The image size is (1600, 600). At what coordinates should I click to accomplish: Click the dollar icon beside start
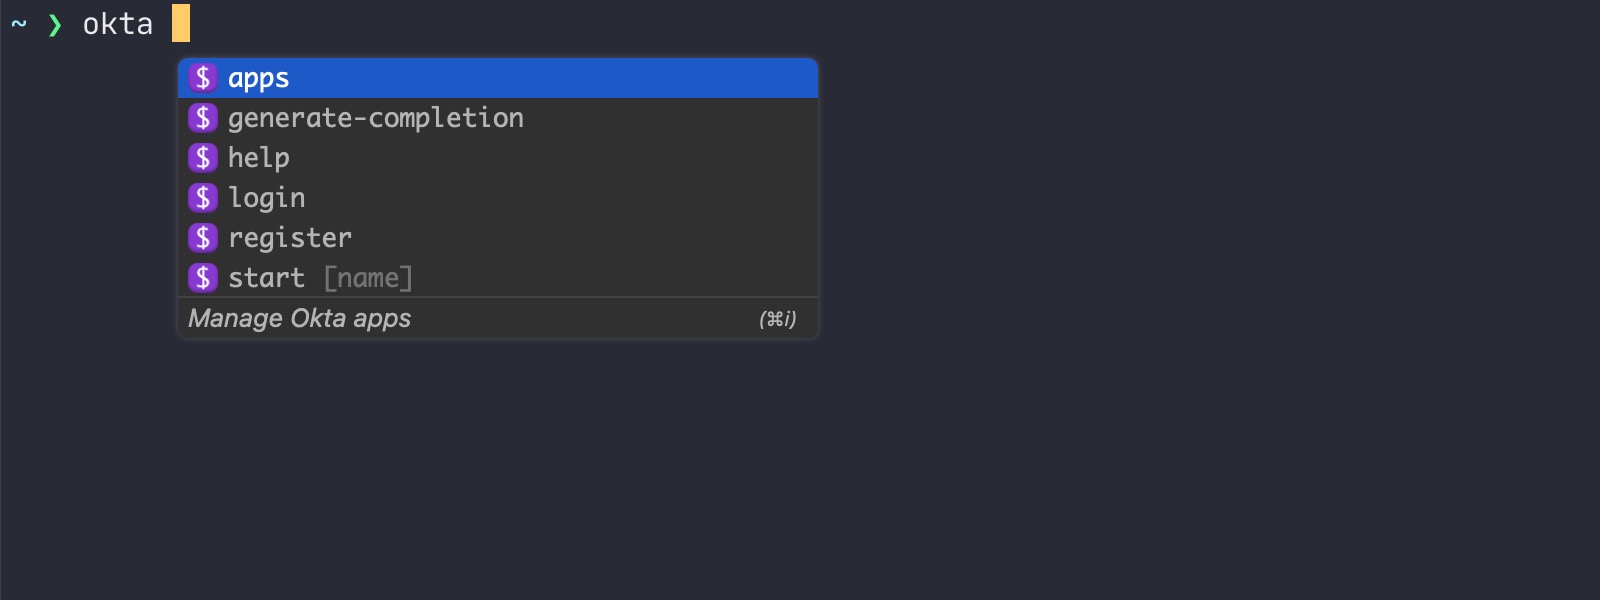coord(203,278)
